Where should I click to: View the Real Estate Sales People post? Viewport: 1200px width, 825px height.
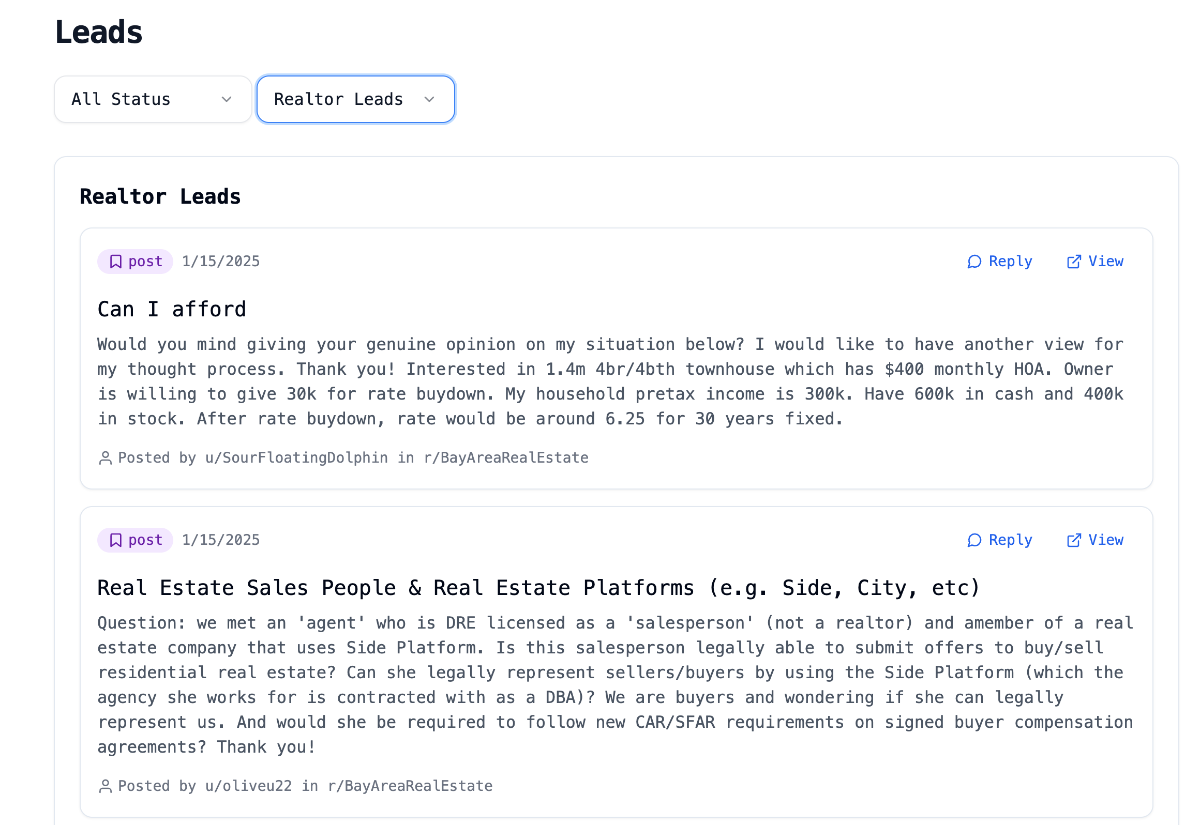pyautogui.click(x=1095, y=540)
